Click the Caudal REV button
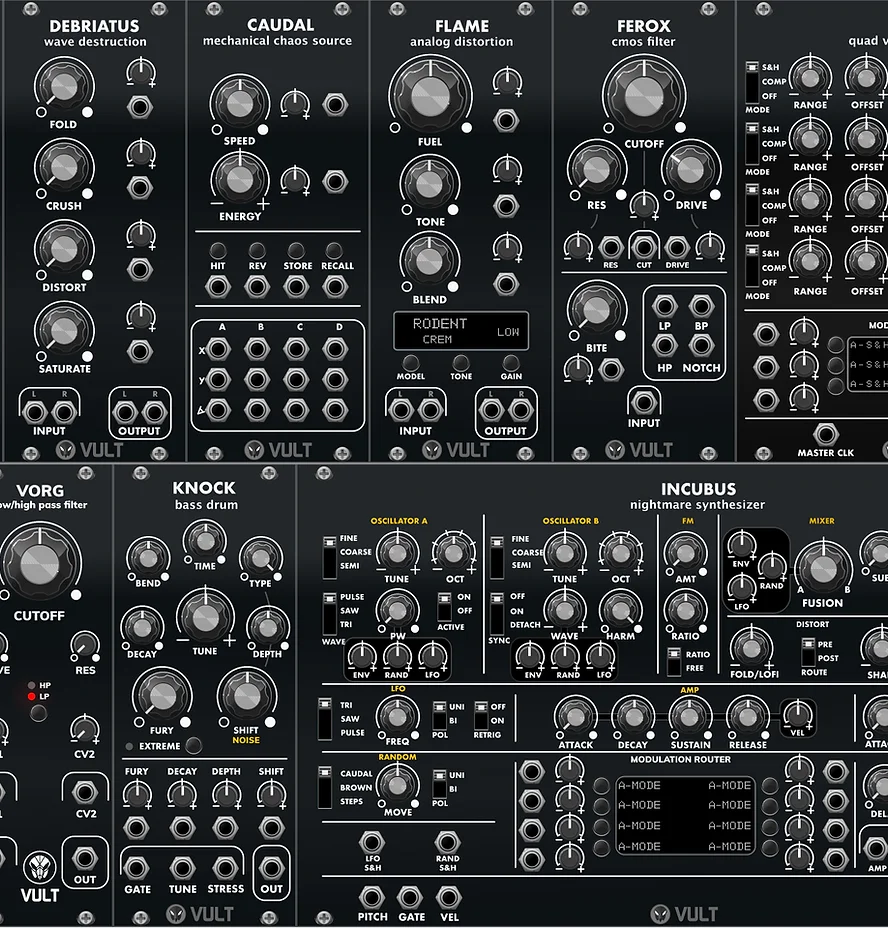The width and height of the screenshot is (888, 928). (256, 250)
